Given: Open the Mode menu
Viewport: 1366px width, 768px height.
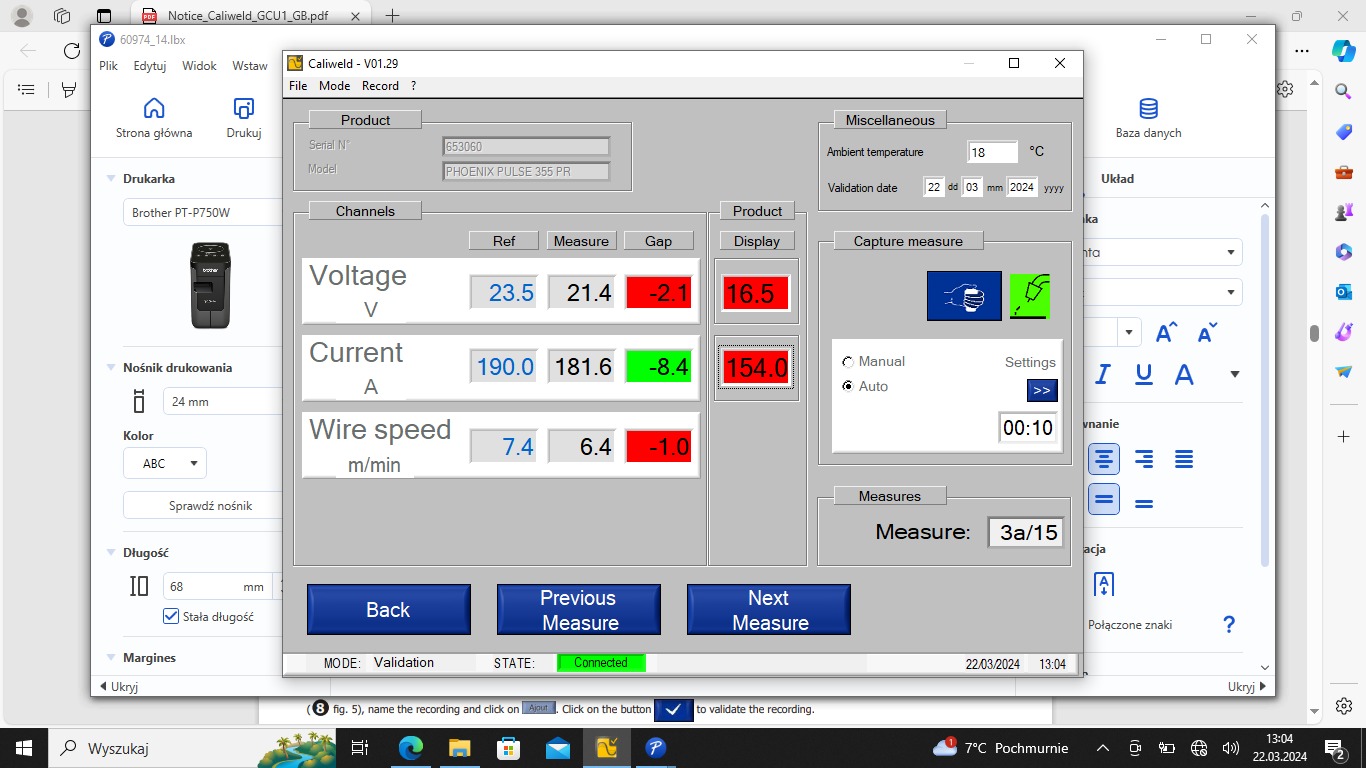Looking at the screenshot, I should click(334, 86).
